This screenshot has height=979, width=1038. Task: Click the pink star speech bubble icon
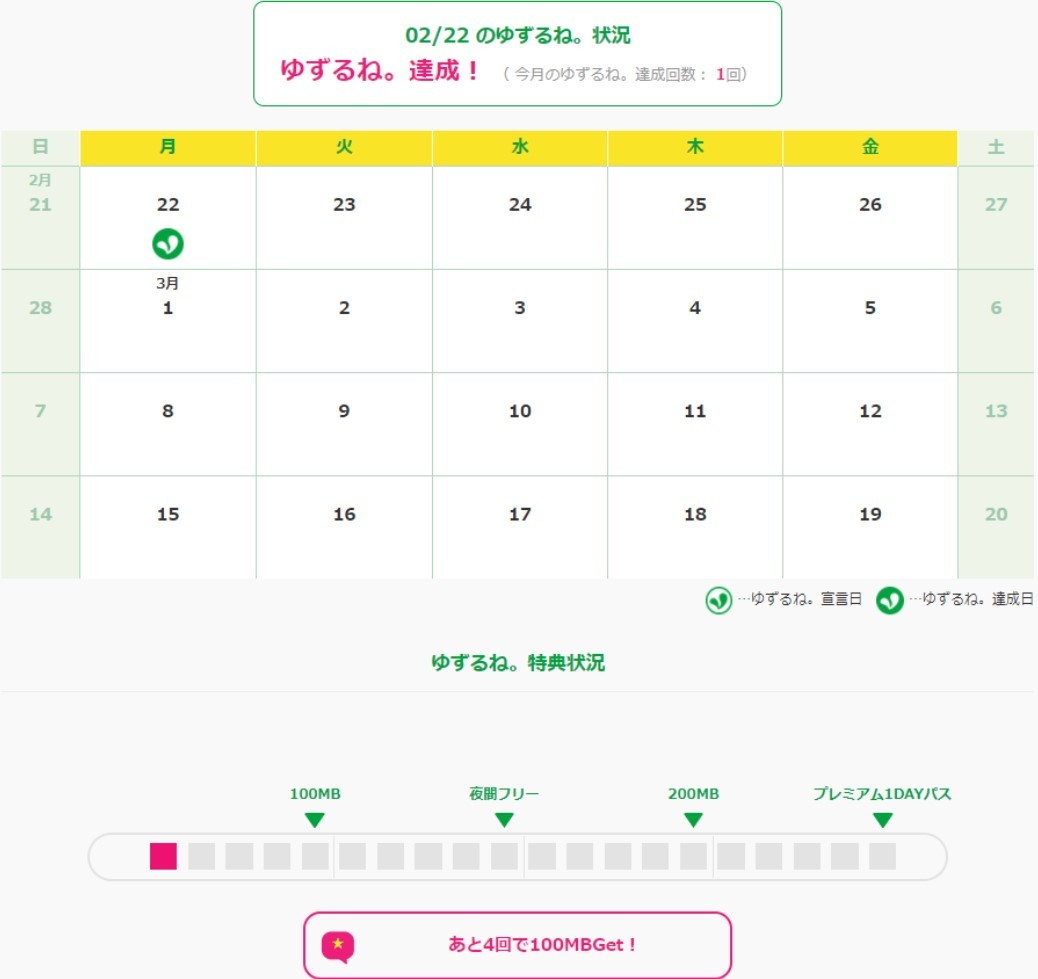click(338, 945)
